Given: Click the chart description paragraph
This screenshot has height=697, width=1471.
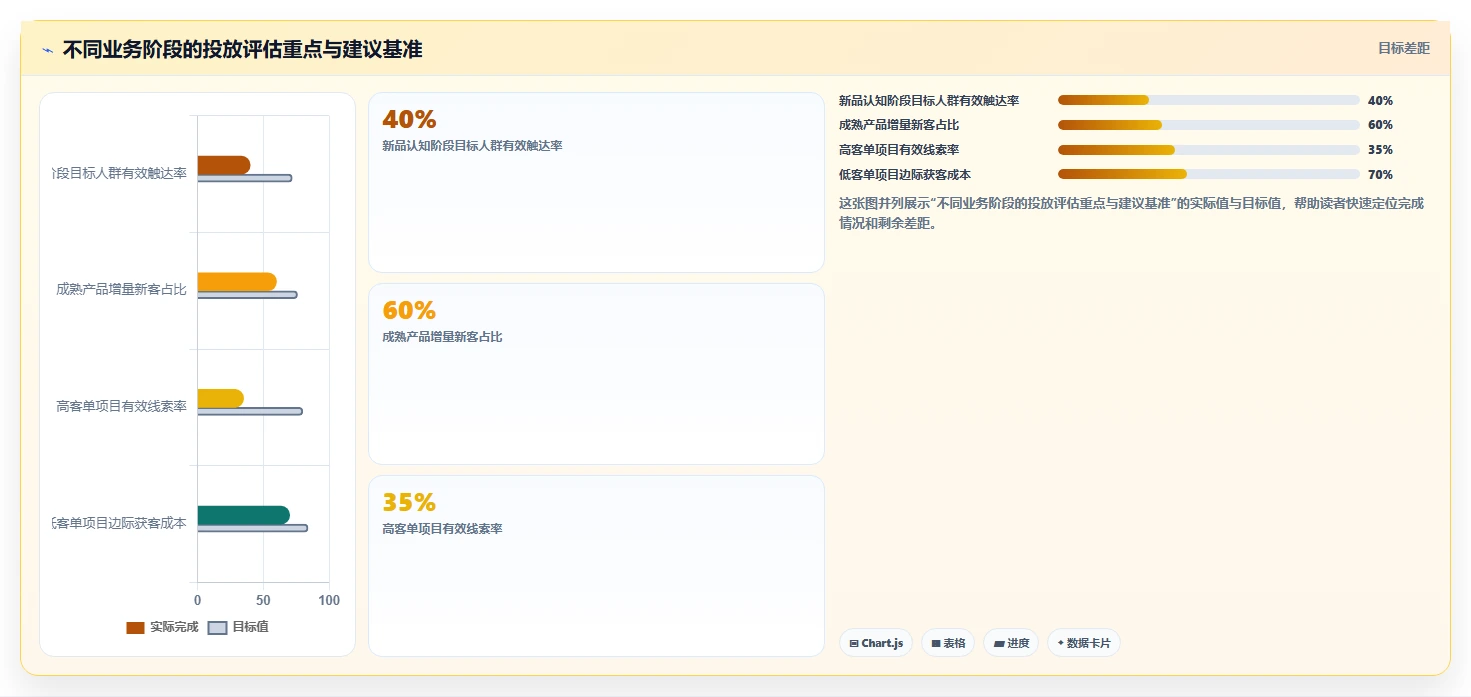Looking at the screenshot, I should (x=1131, y=213).
